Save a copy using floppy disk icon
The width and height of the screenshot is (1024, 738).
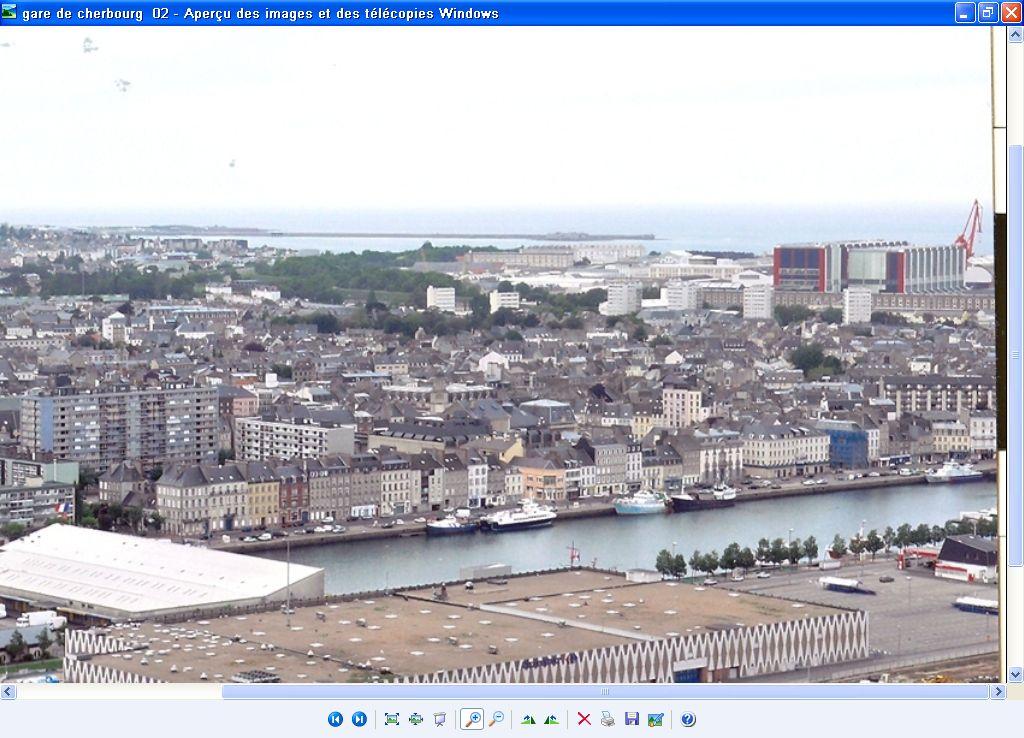[x=631, y=719]
